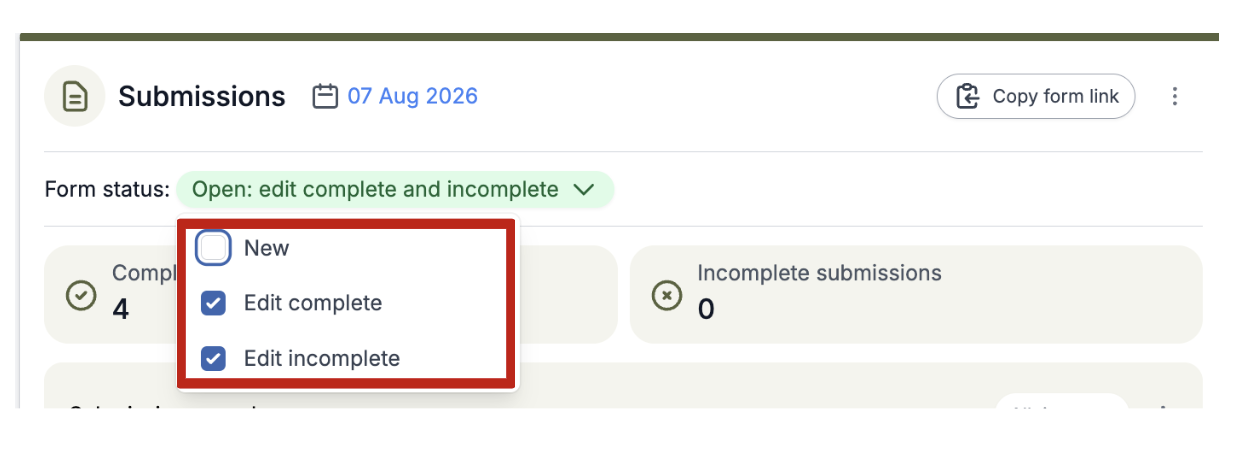Click the circled X incomplete submissions icon

pyautogui.click(x=666, y=295)
